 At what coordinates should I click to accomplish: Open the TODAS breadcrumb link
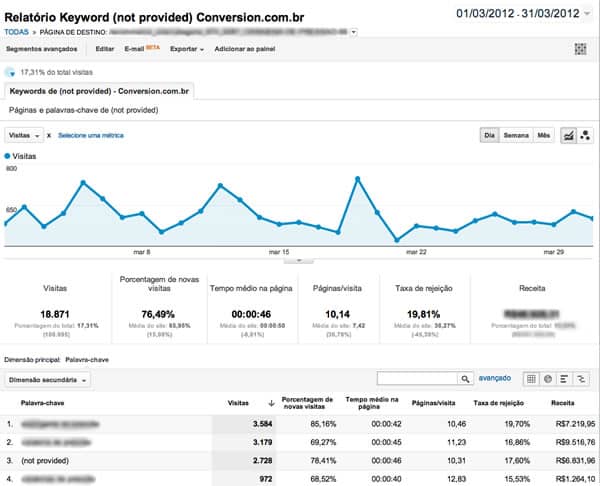click(x=16, y=32)
